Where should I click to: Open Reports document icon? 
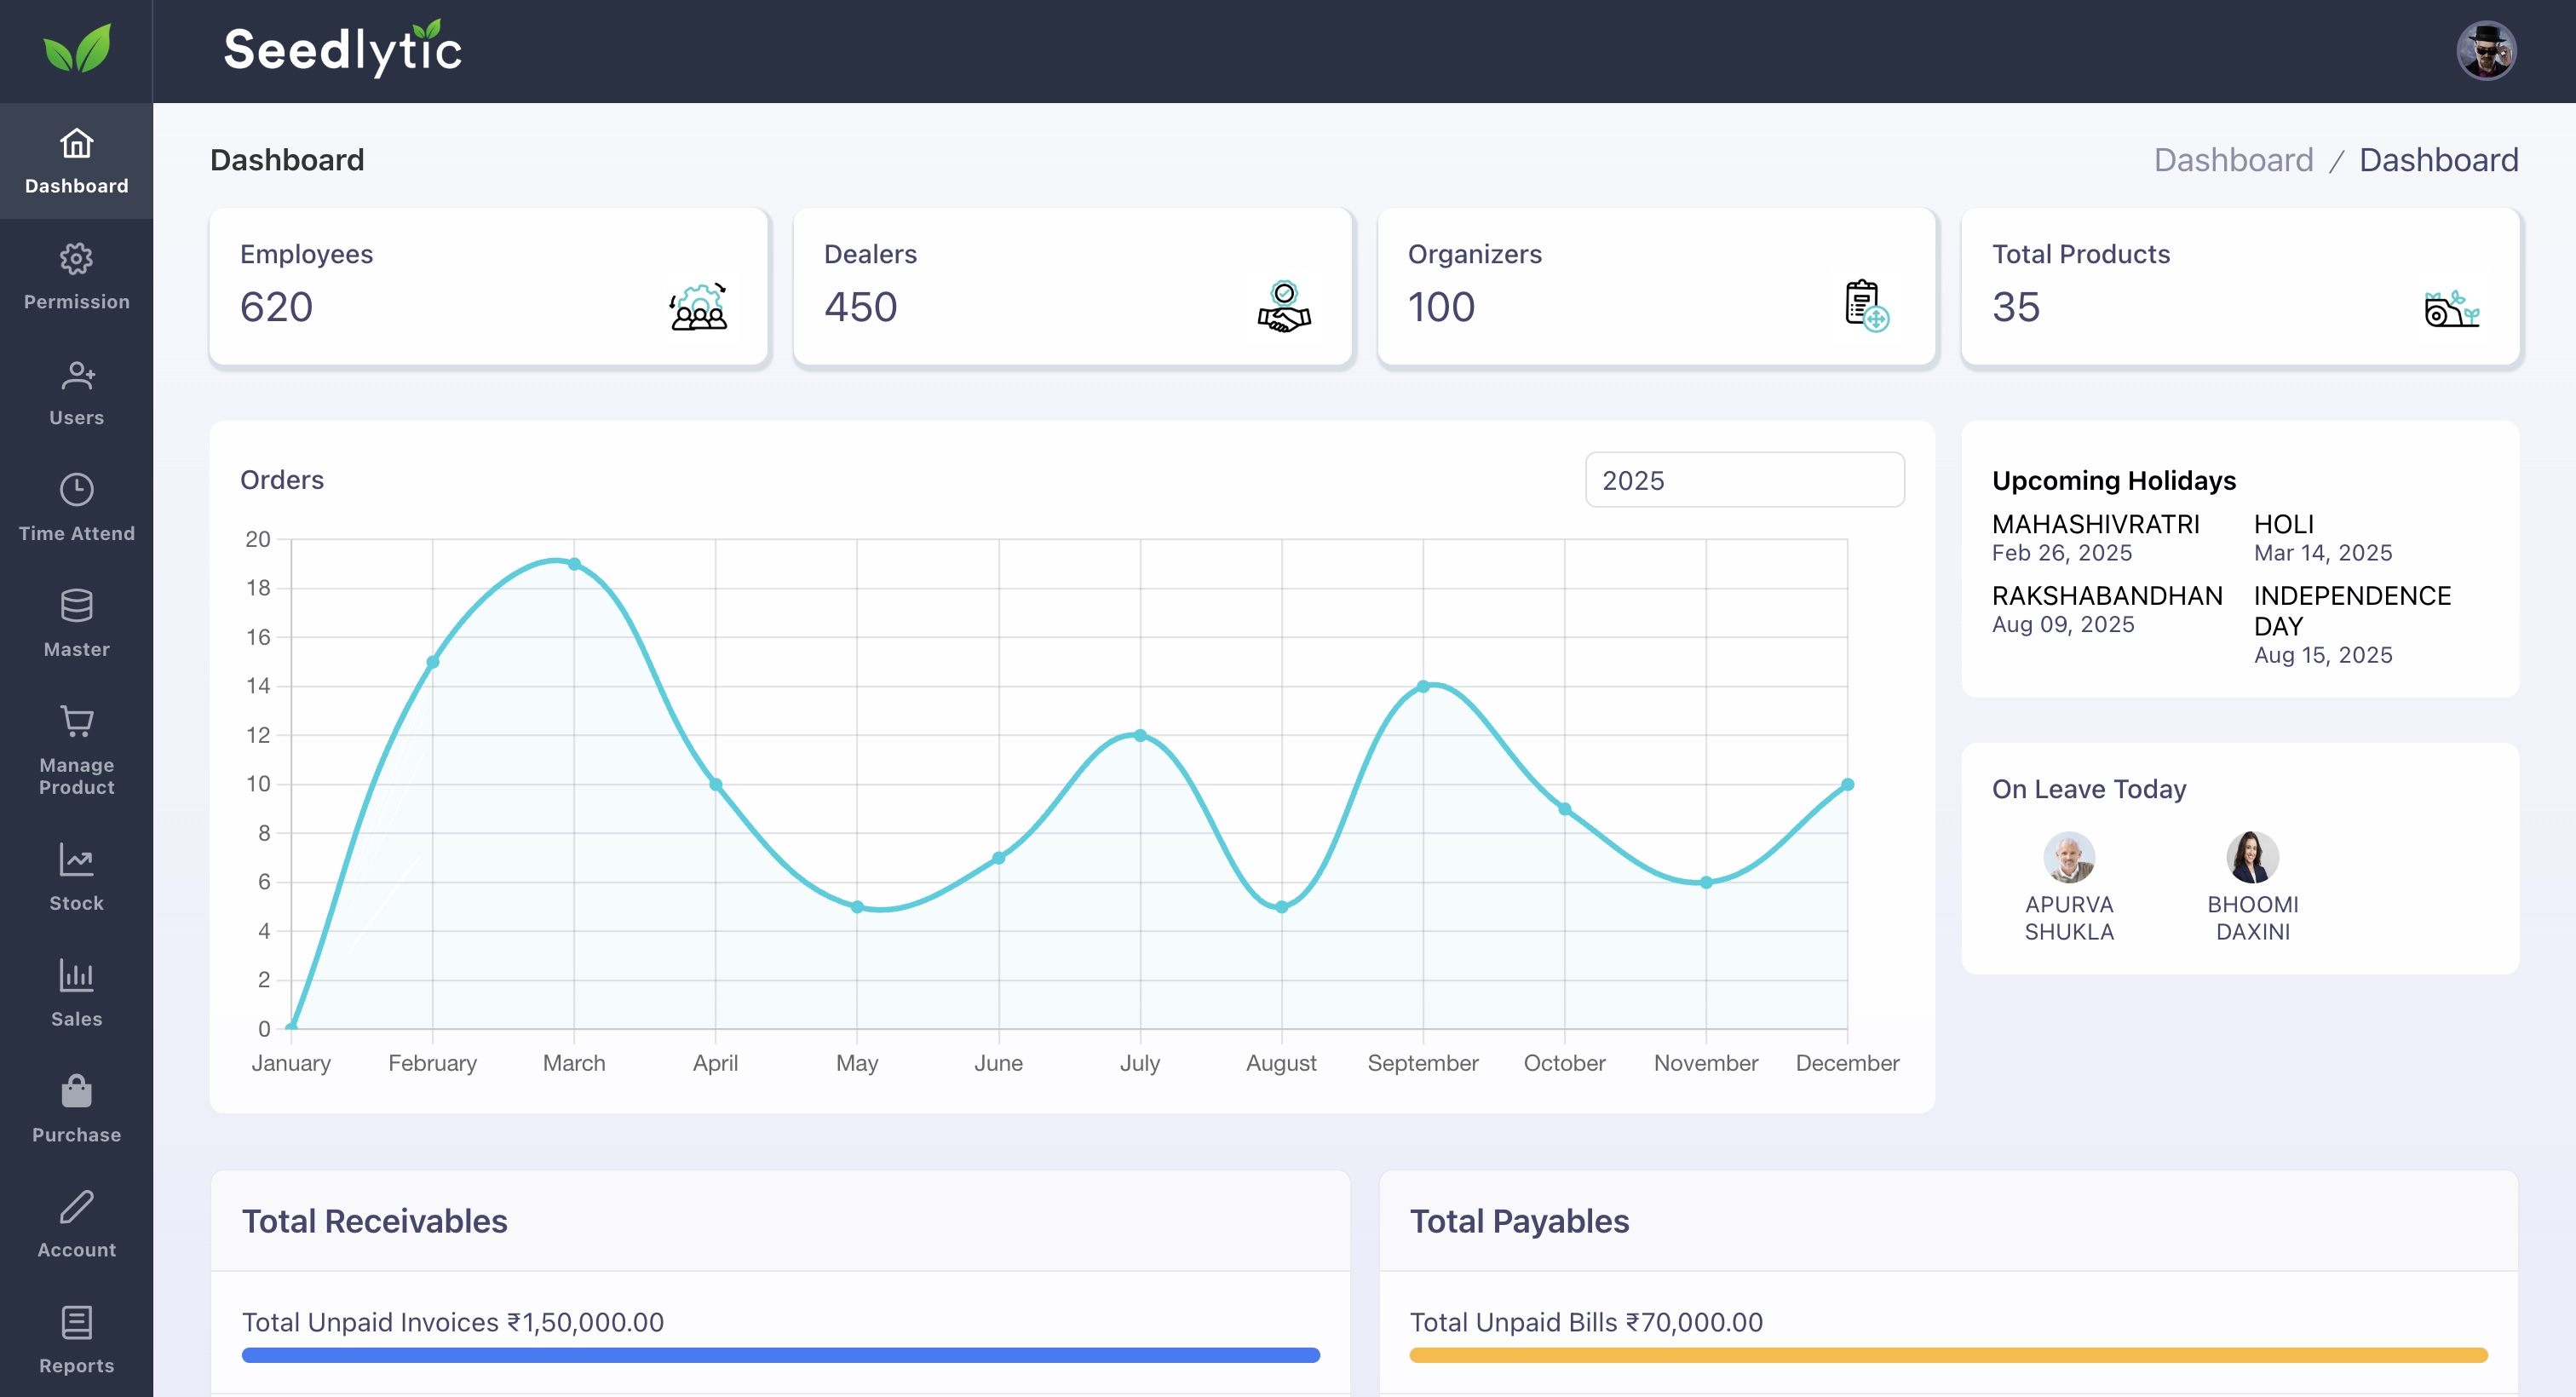point(77,1322)
